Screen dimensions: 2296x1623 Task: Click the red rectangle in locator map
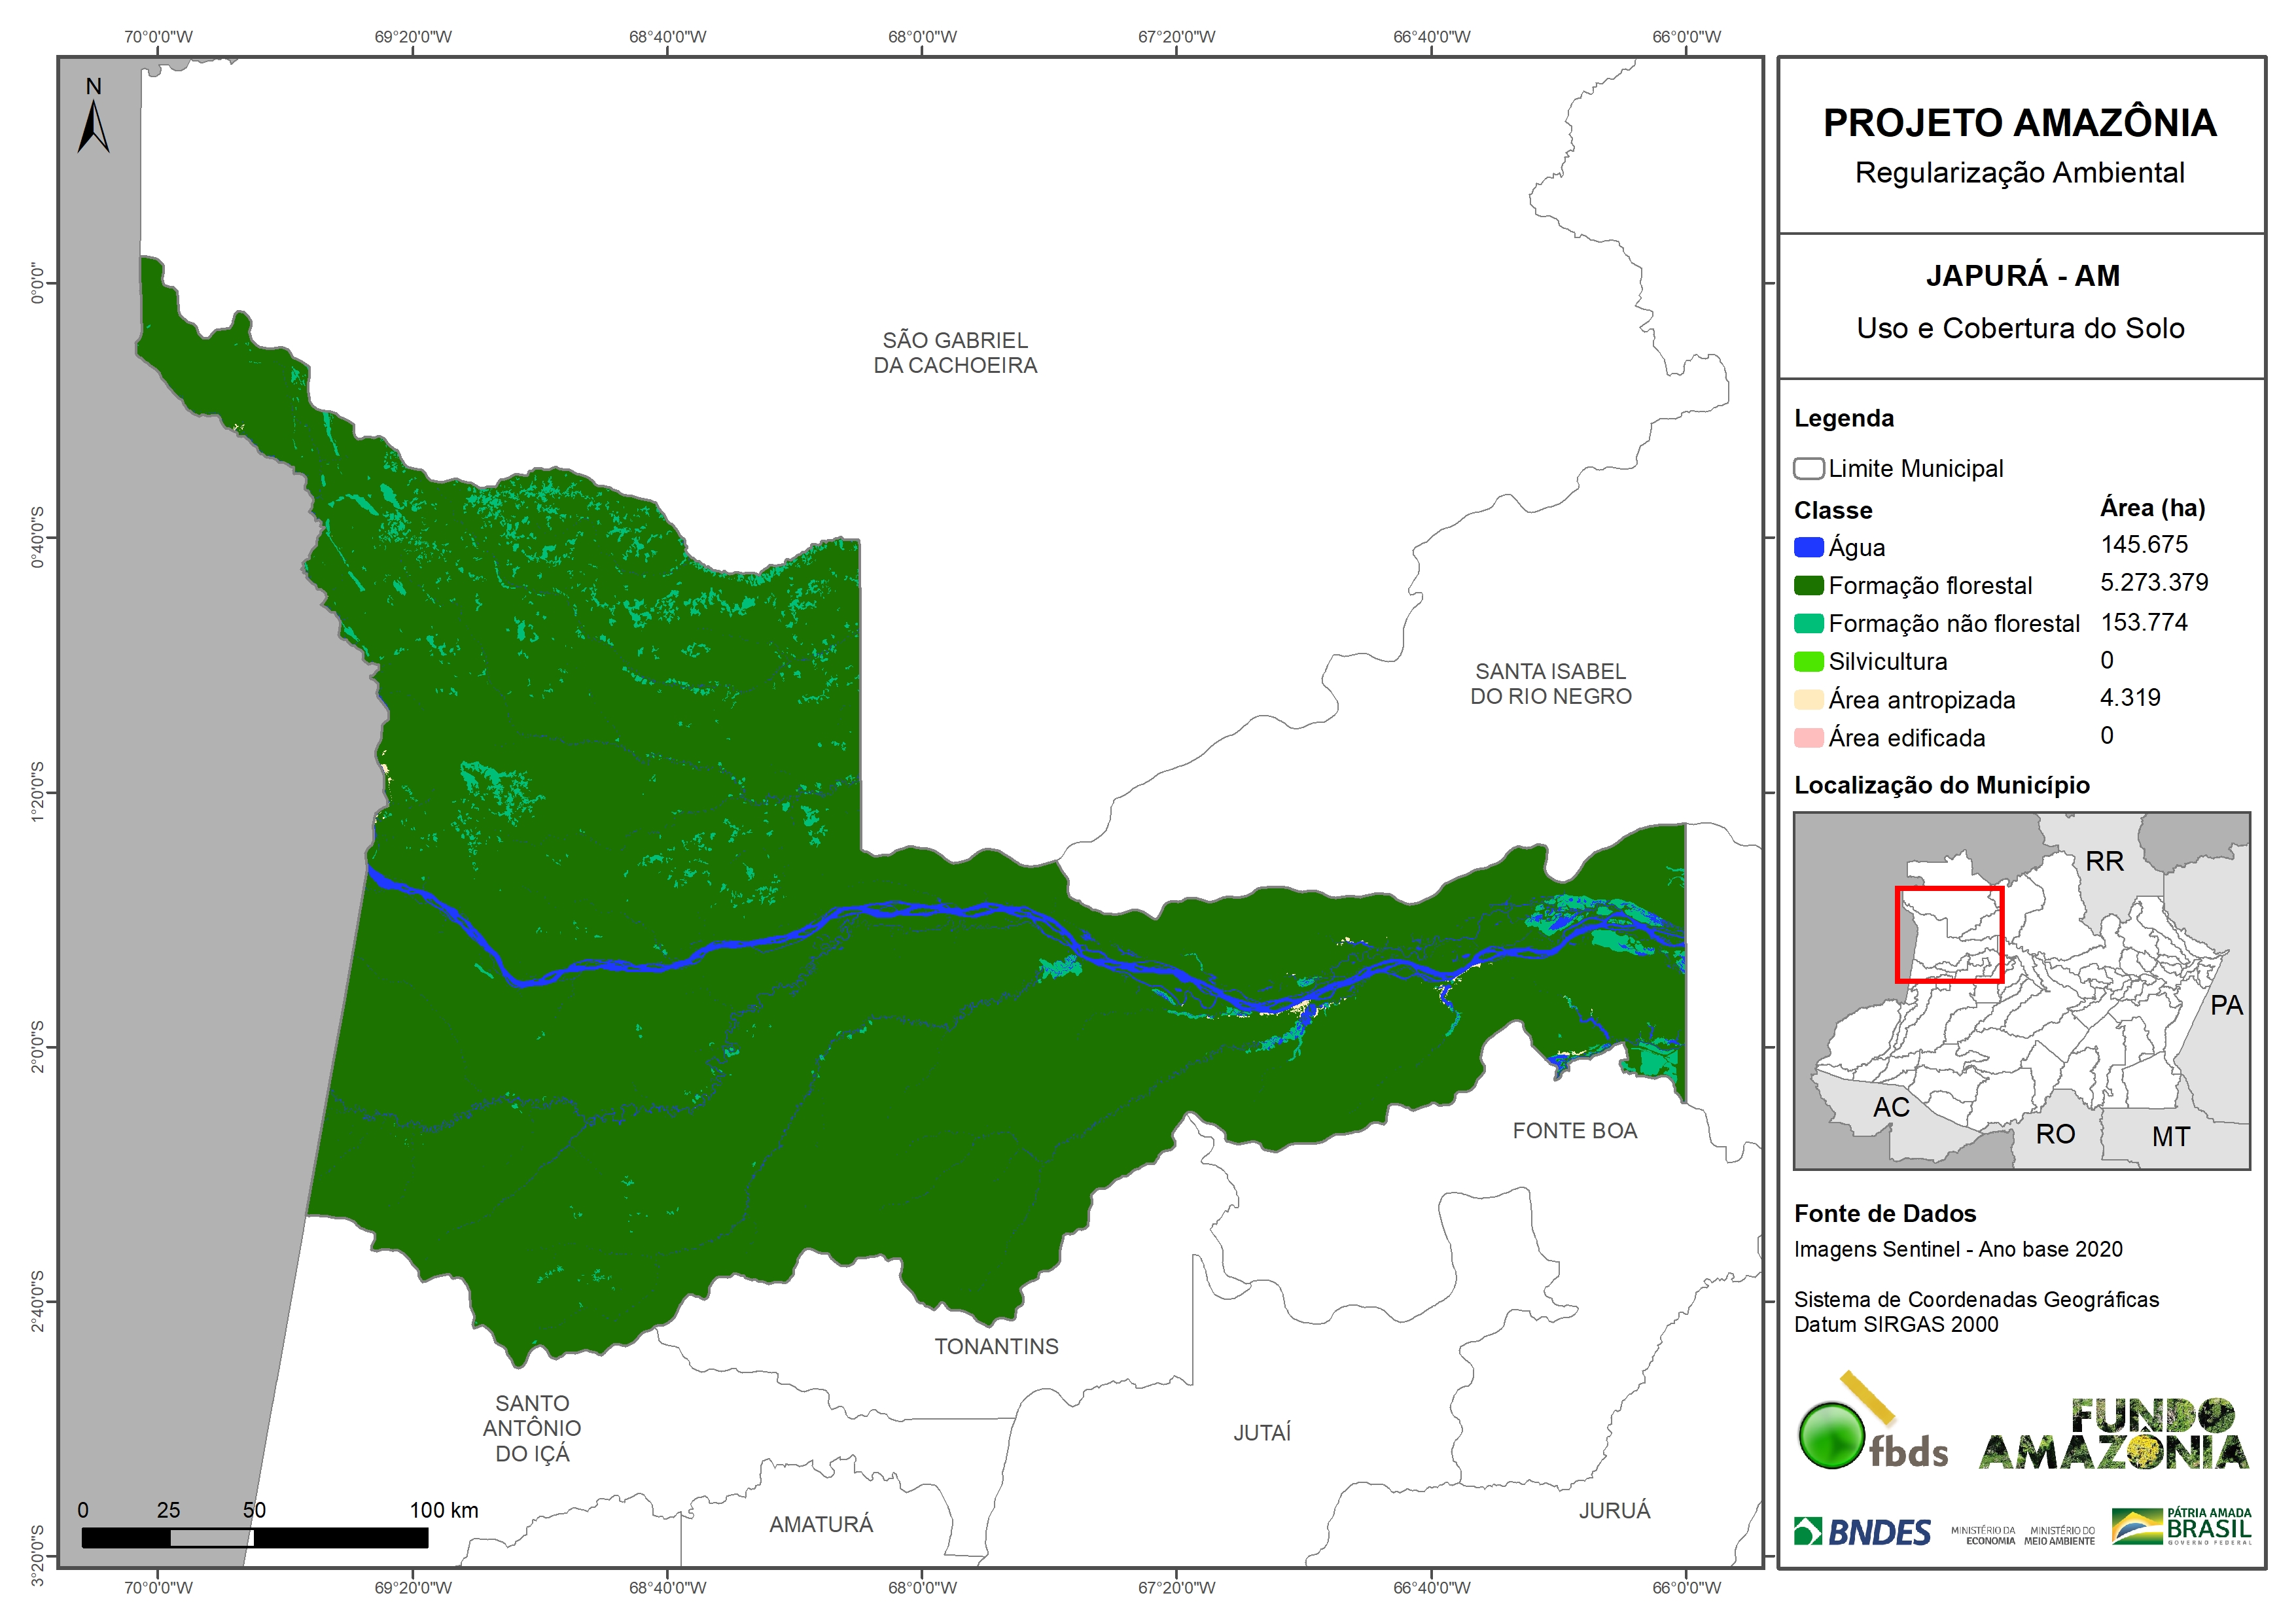[x=1949, y=934]
